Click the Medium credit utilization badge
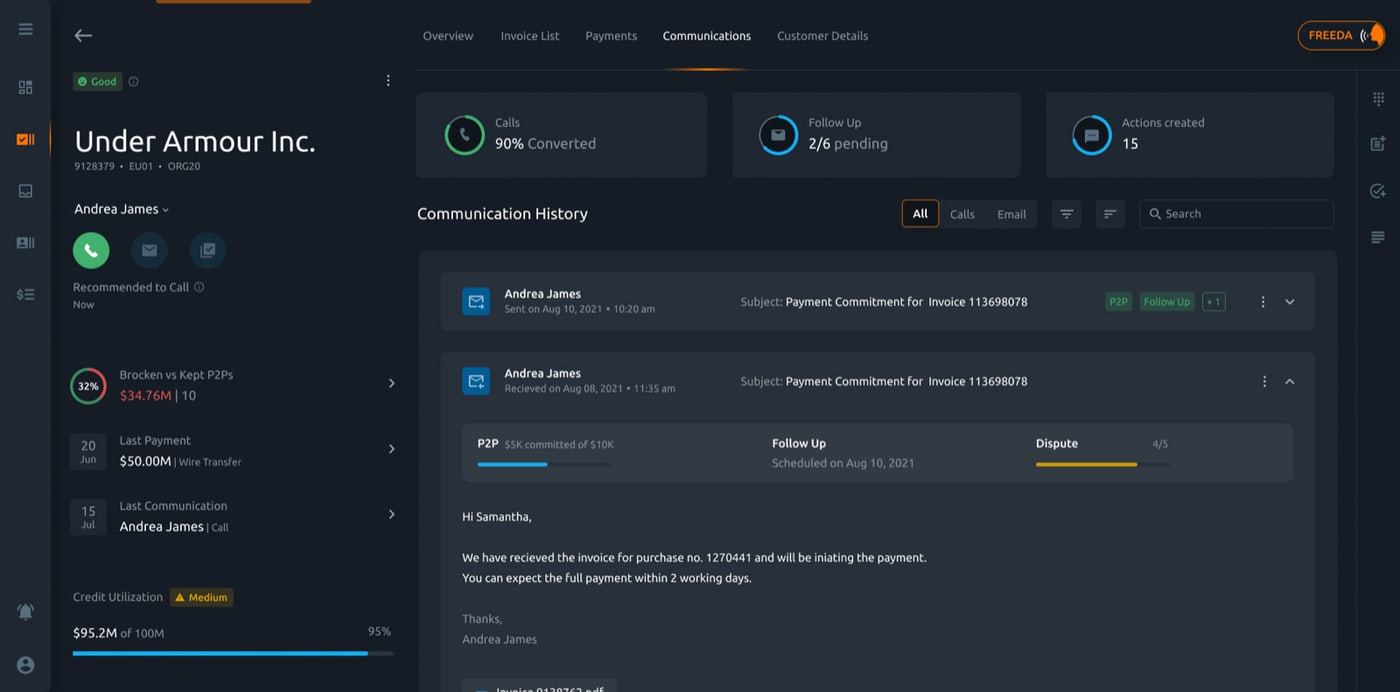Viewport: 1400px width, 692px height. [x=201, y=597]
